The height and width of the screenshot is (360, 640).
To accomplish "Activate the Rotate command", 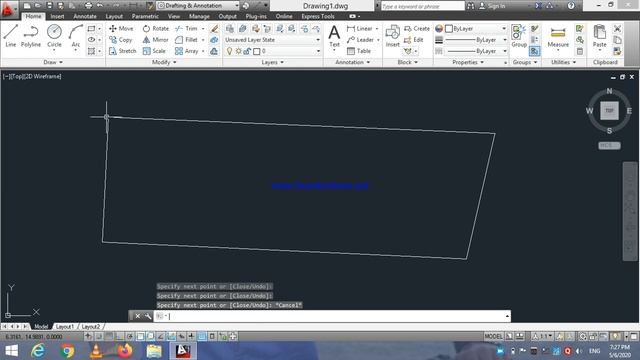I will click(156, 29).
